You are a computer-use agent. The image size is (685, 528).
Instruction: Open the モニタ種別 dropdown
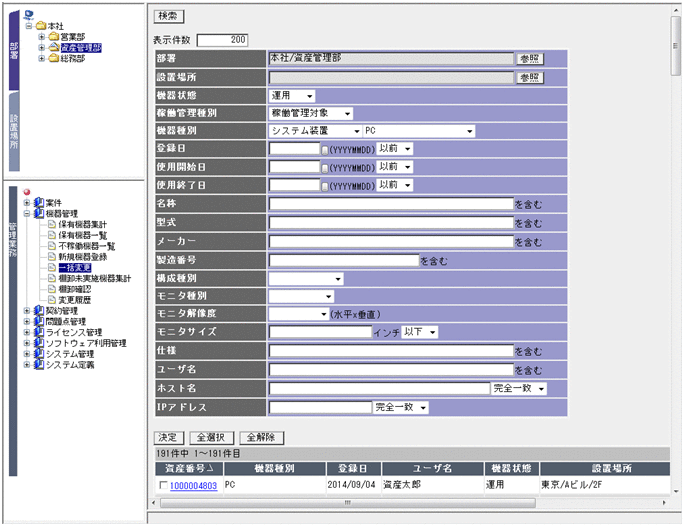click(x=301, y=297)
